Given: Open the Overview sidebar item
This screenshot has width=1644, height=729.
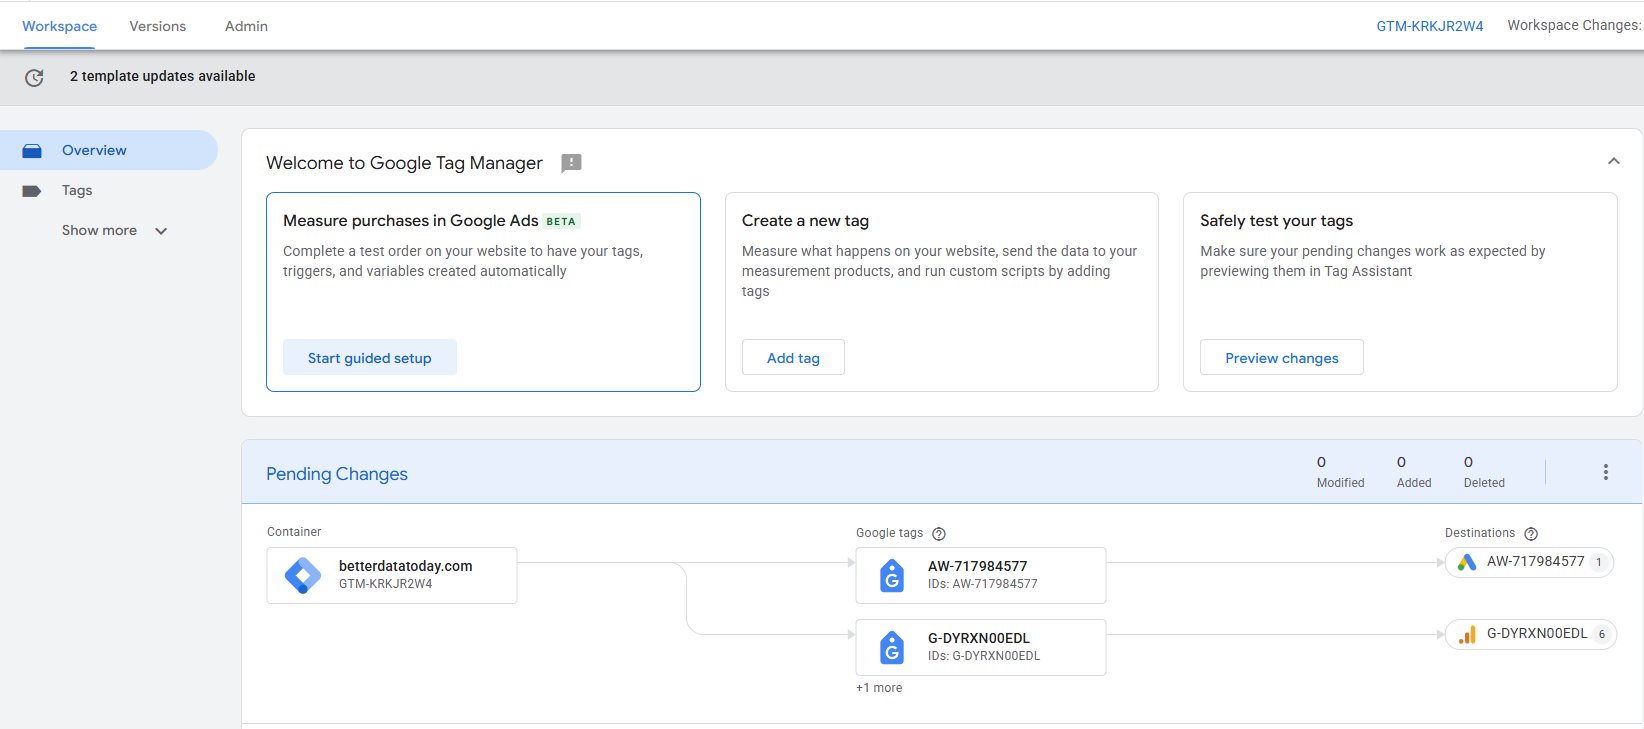Looking at the screenshot, I should [108, 150].
